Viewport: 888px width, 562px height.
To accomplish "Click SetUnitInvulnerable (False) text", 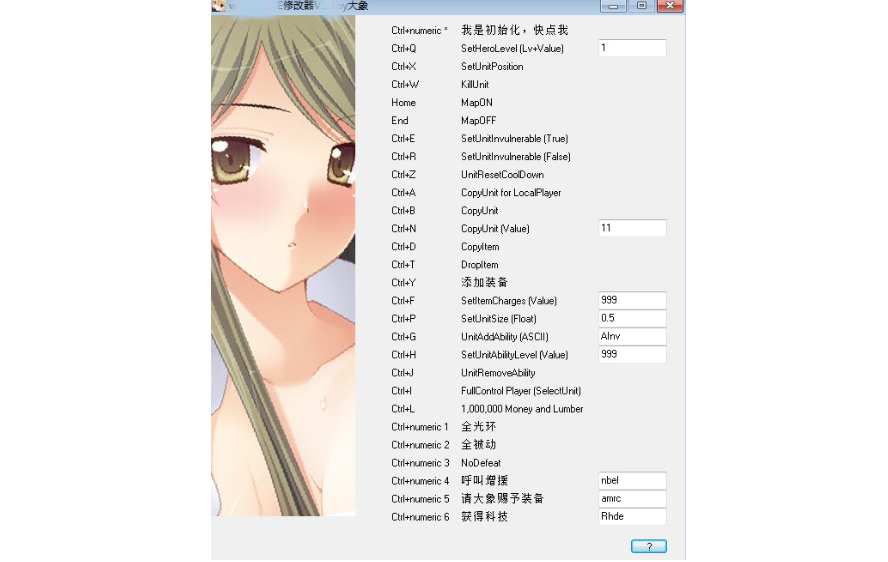I will (515, 157).
